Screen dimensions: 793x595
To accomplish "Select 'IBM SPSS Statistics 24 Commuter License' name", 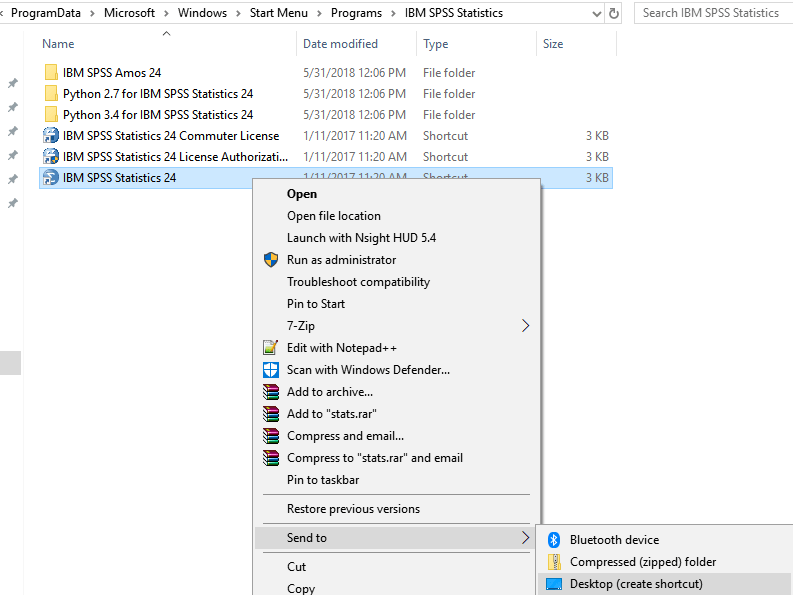I will pyautogui.click(x=171, y=136).
